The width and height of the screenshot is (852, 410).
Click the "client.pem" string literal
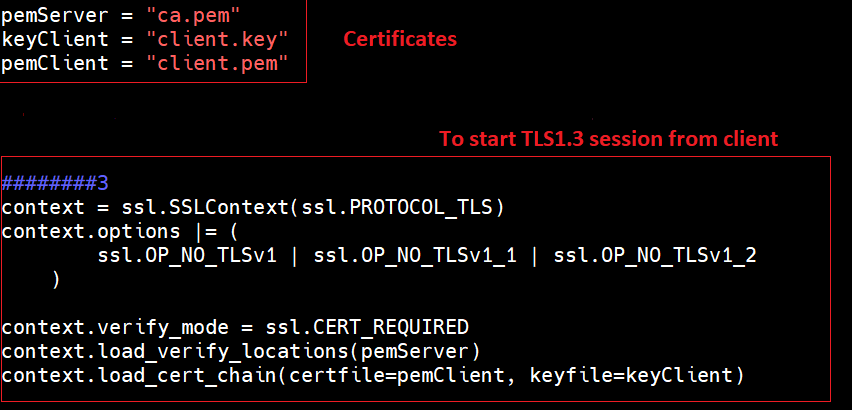coord(216,63)
